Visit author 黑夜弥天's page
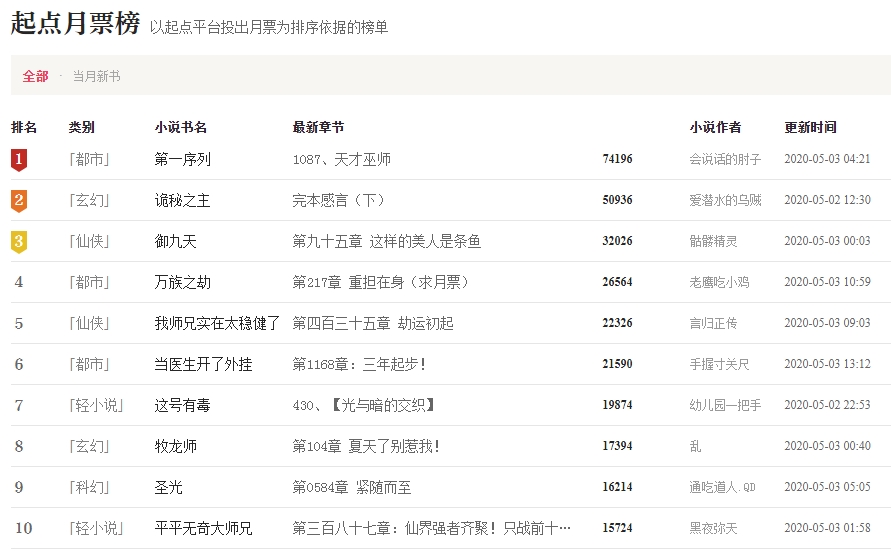Screen dimensions: 891x552 point(713,528)
